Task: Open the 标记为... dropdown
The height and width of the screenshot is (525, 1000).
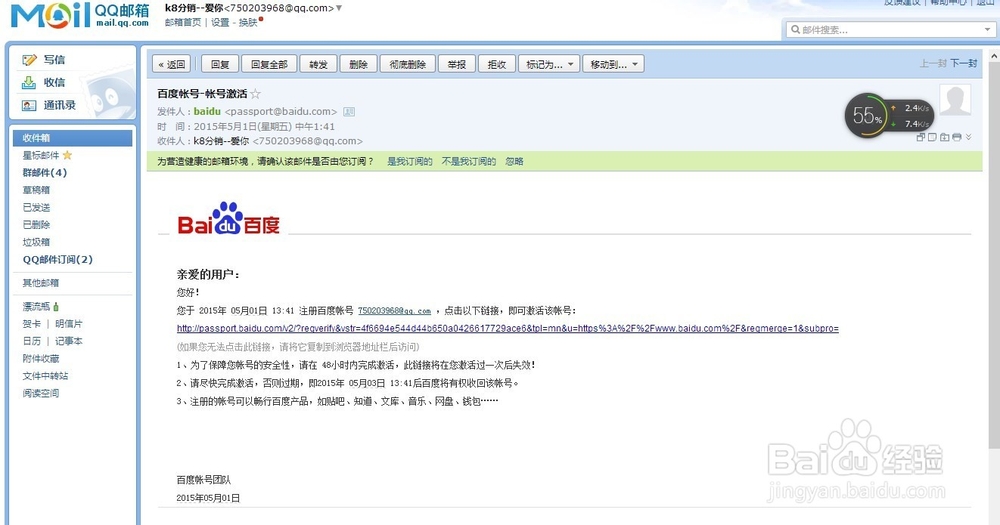Action: [549, 64]
